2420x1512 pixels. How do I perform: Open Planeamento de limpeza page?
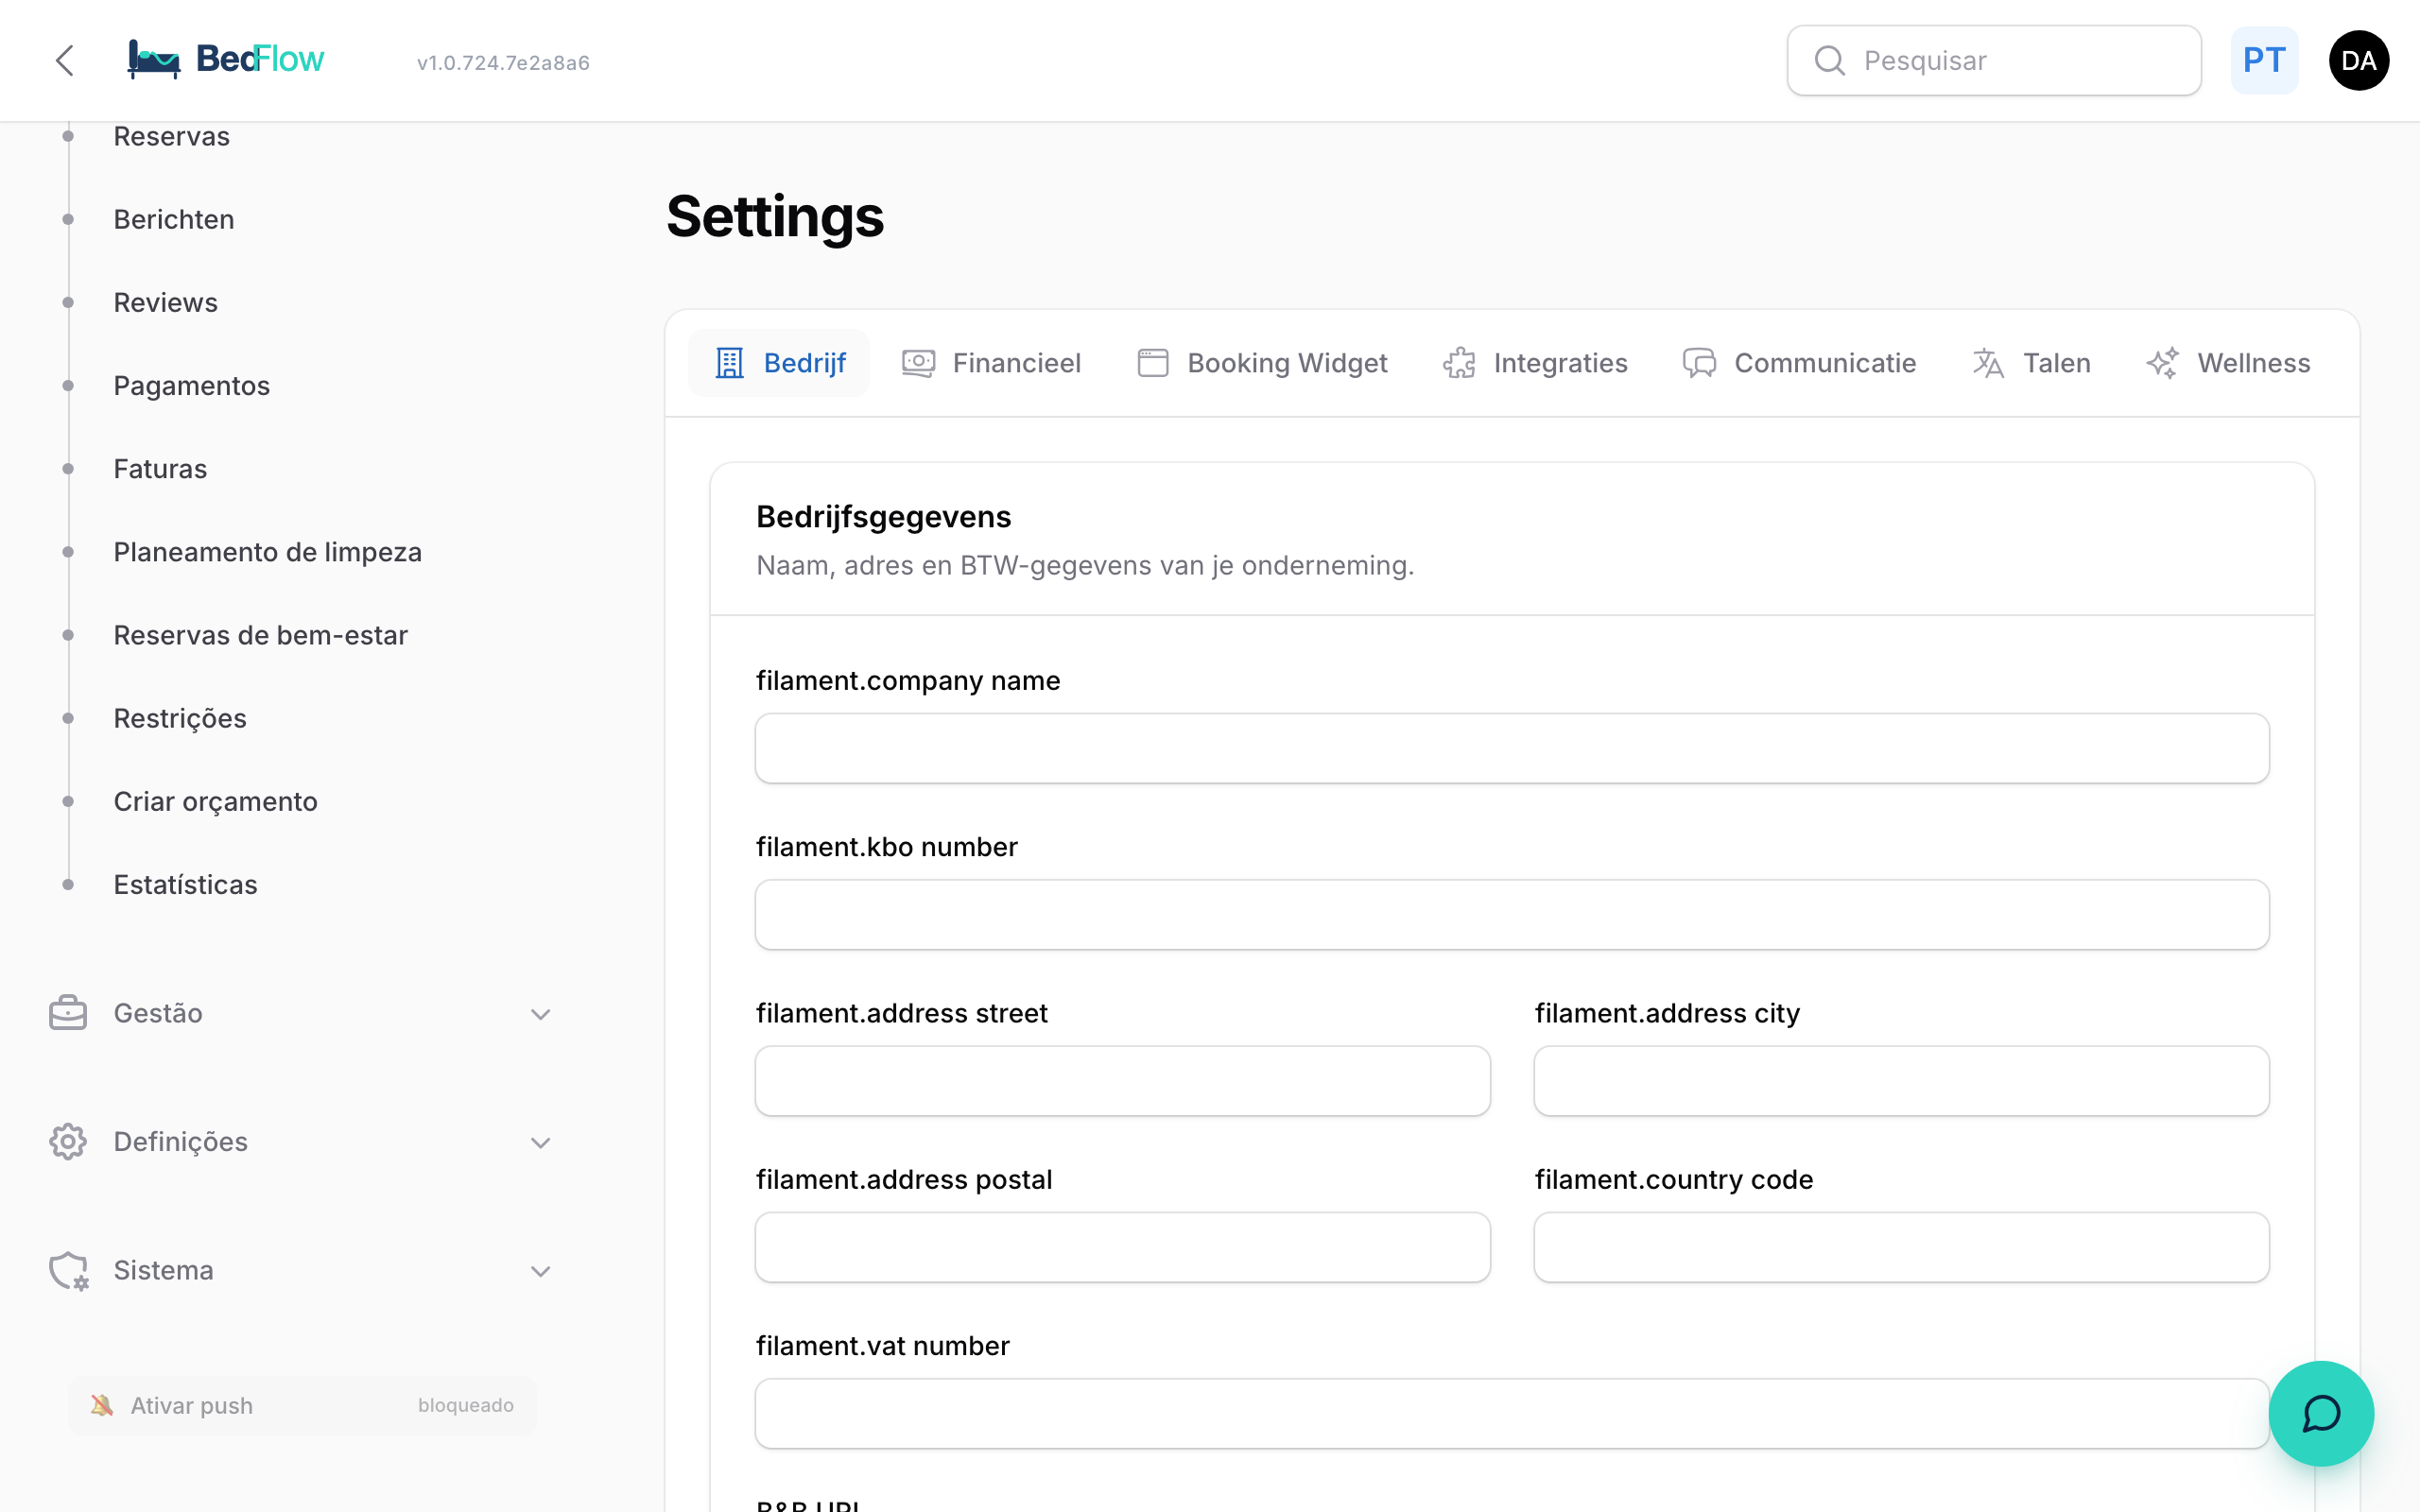(x=267, y=552)
